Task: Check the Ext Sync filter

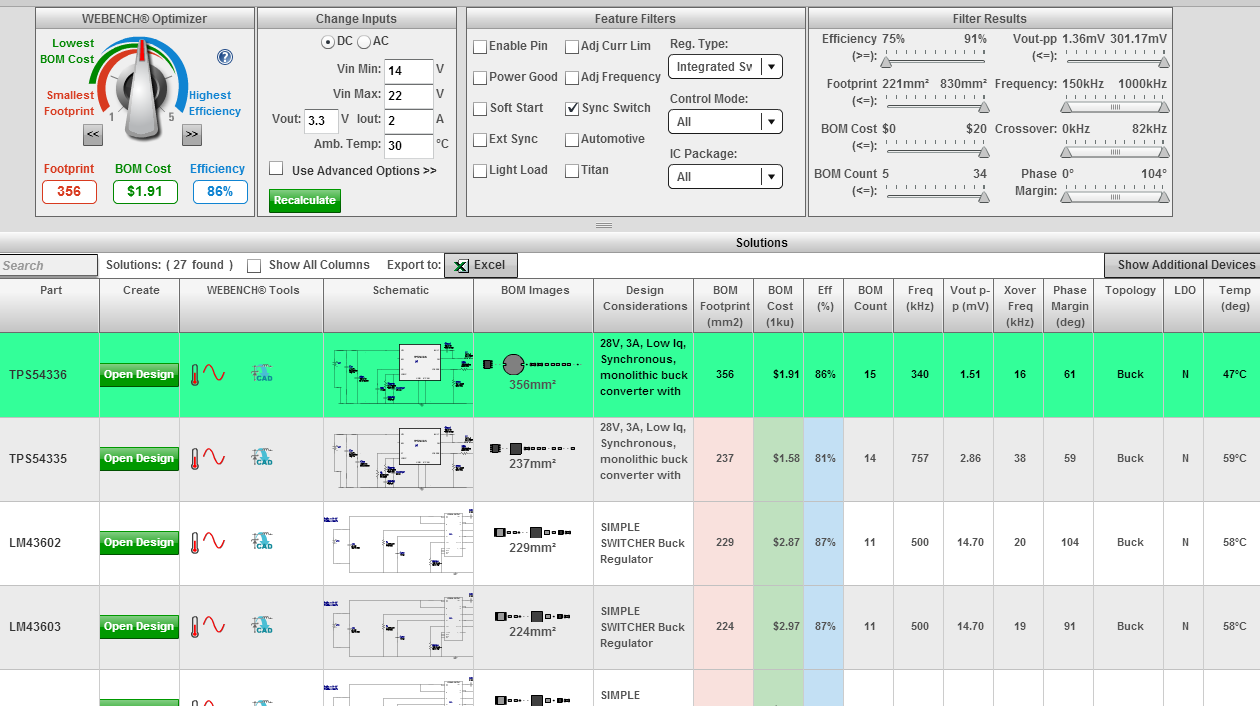Action: pyautogui.click(x=480, y=140)
